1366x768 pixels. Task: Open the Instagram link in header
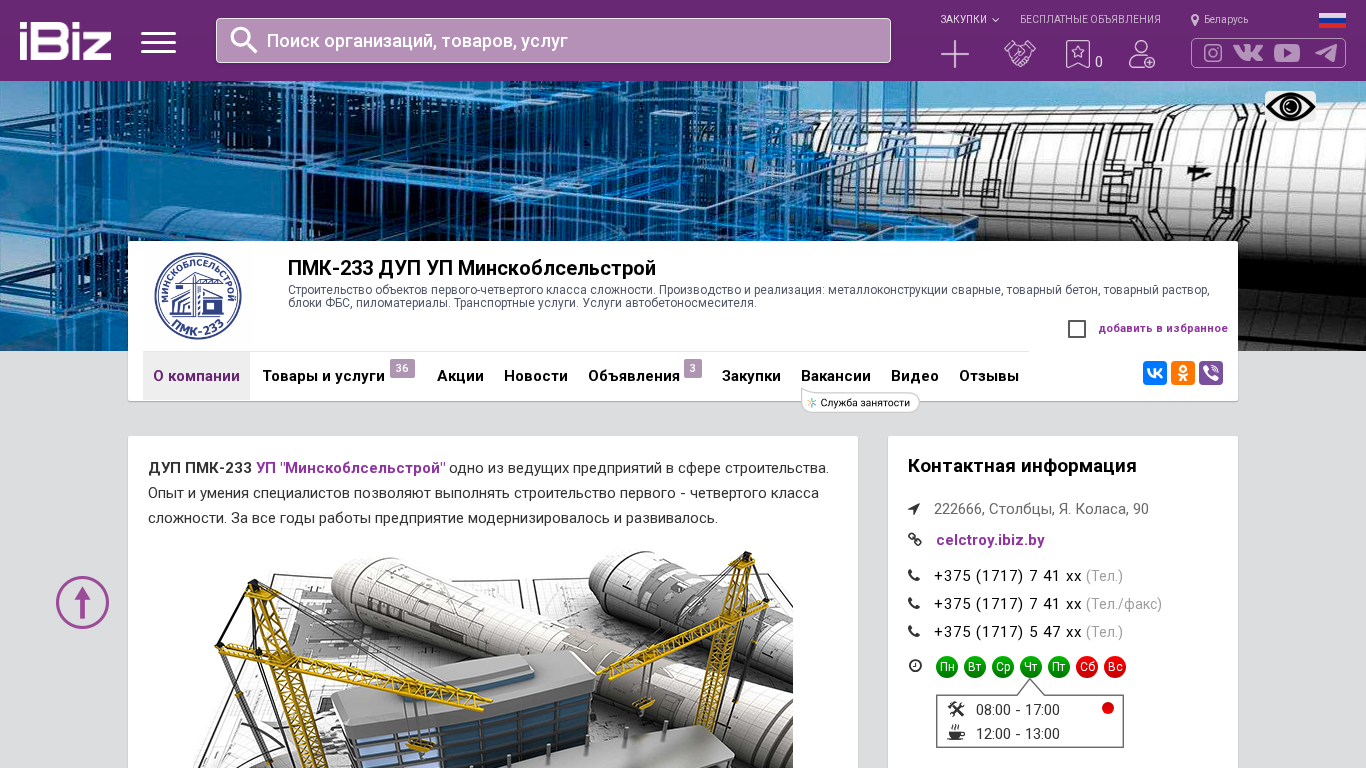[1213, 53]
